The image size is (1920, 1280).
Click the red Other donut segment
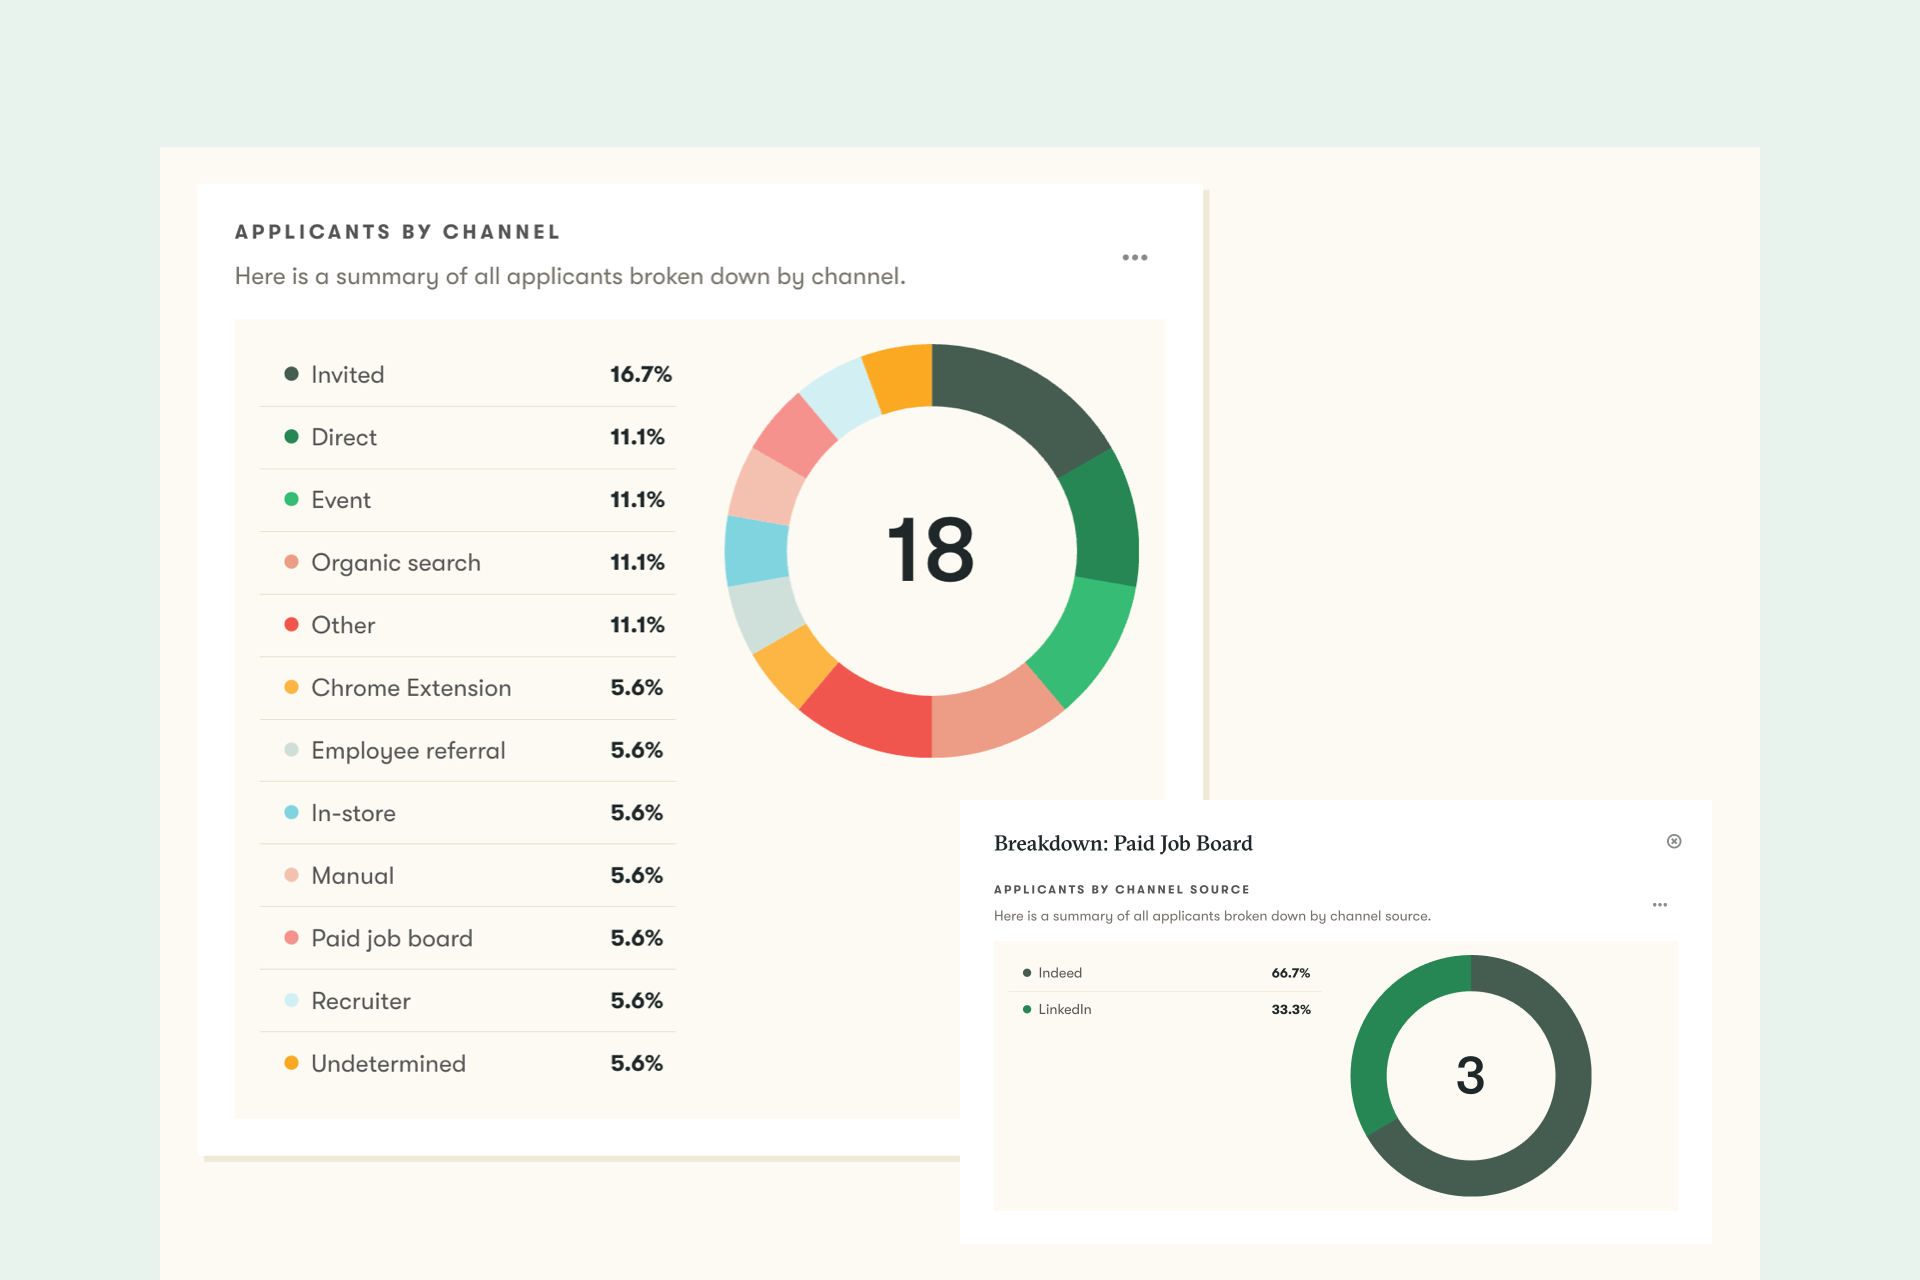[x=872, y=715]
